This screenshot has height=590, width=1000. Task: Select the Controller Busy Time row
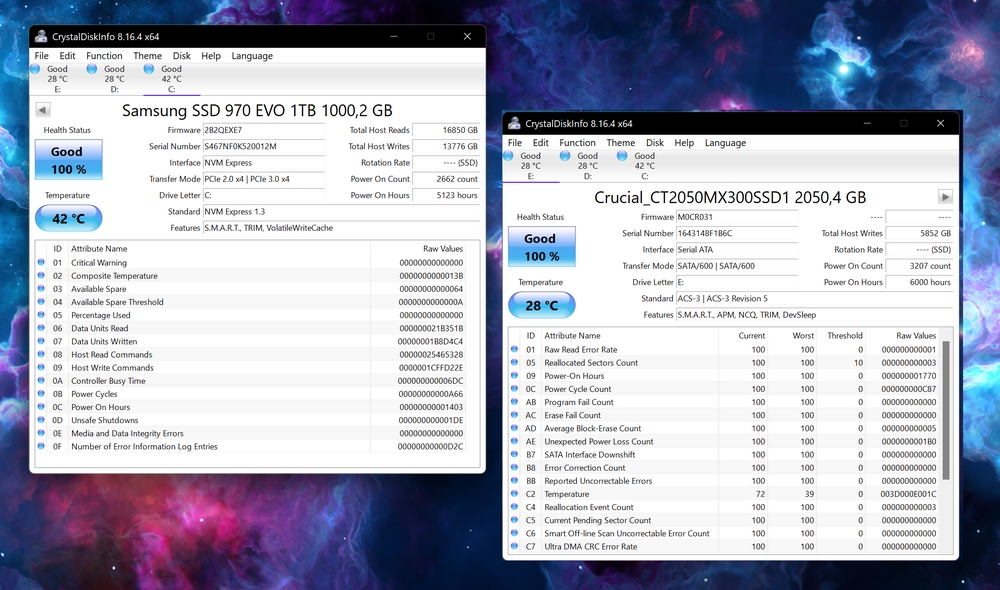coord(250,381)
